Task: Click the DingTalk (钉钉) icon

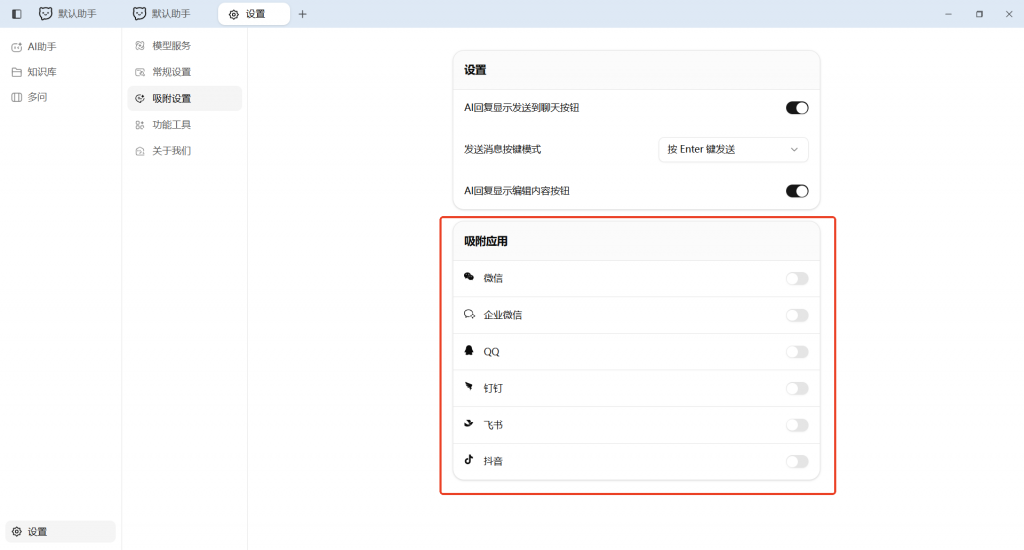Action: [x=469, y=388]
